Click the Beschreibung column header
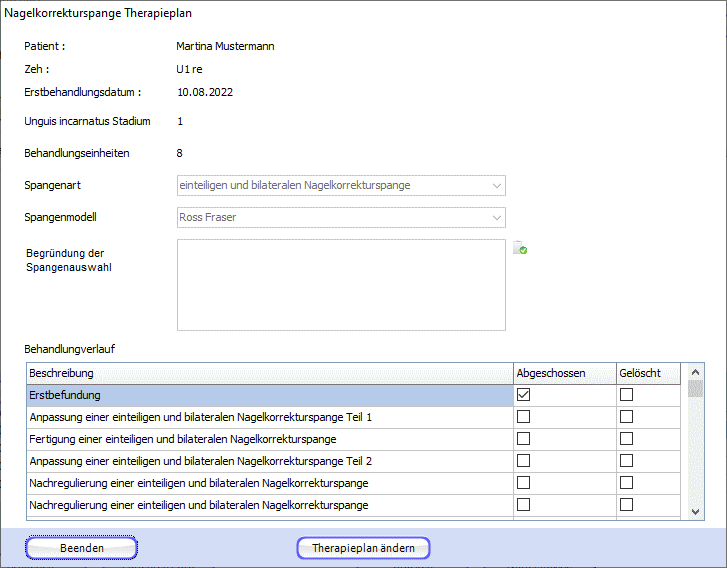727x568 pixels. click(x=268, y=373)
